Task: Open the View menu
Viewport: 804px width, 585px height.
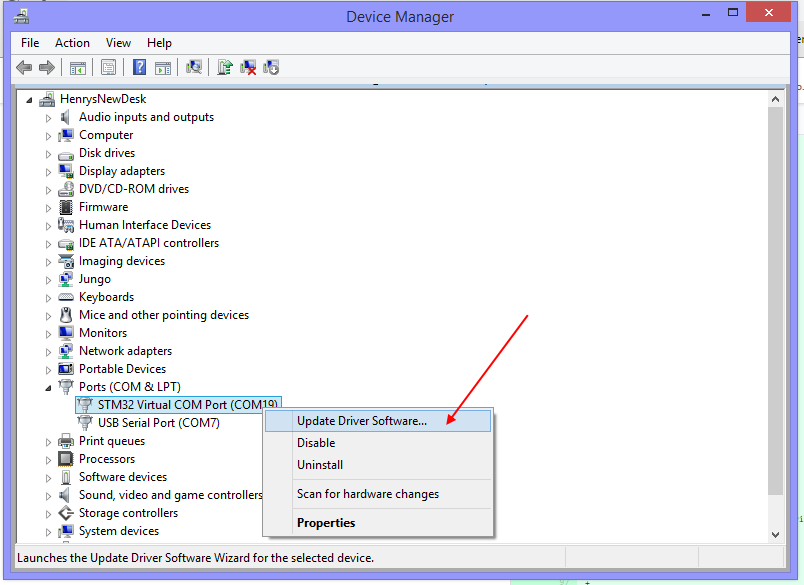Action: 118,43
